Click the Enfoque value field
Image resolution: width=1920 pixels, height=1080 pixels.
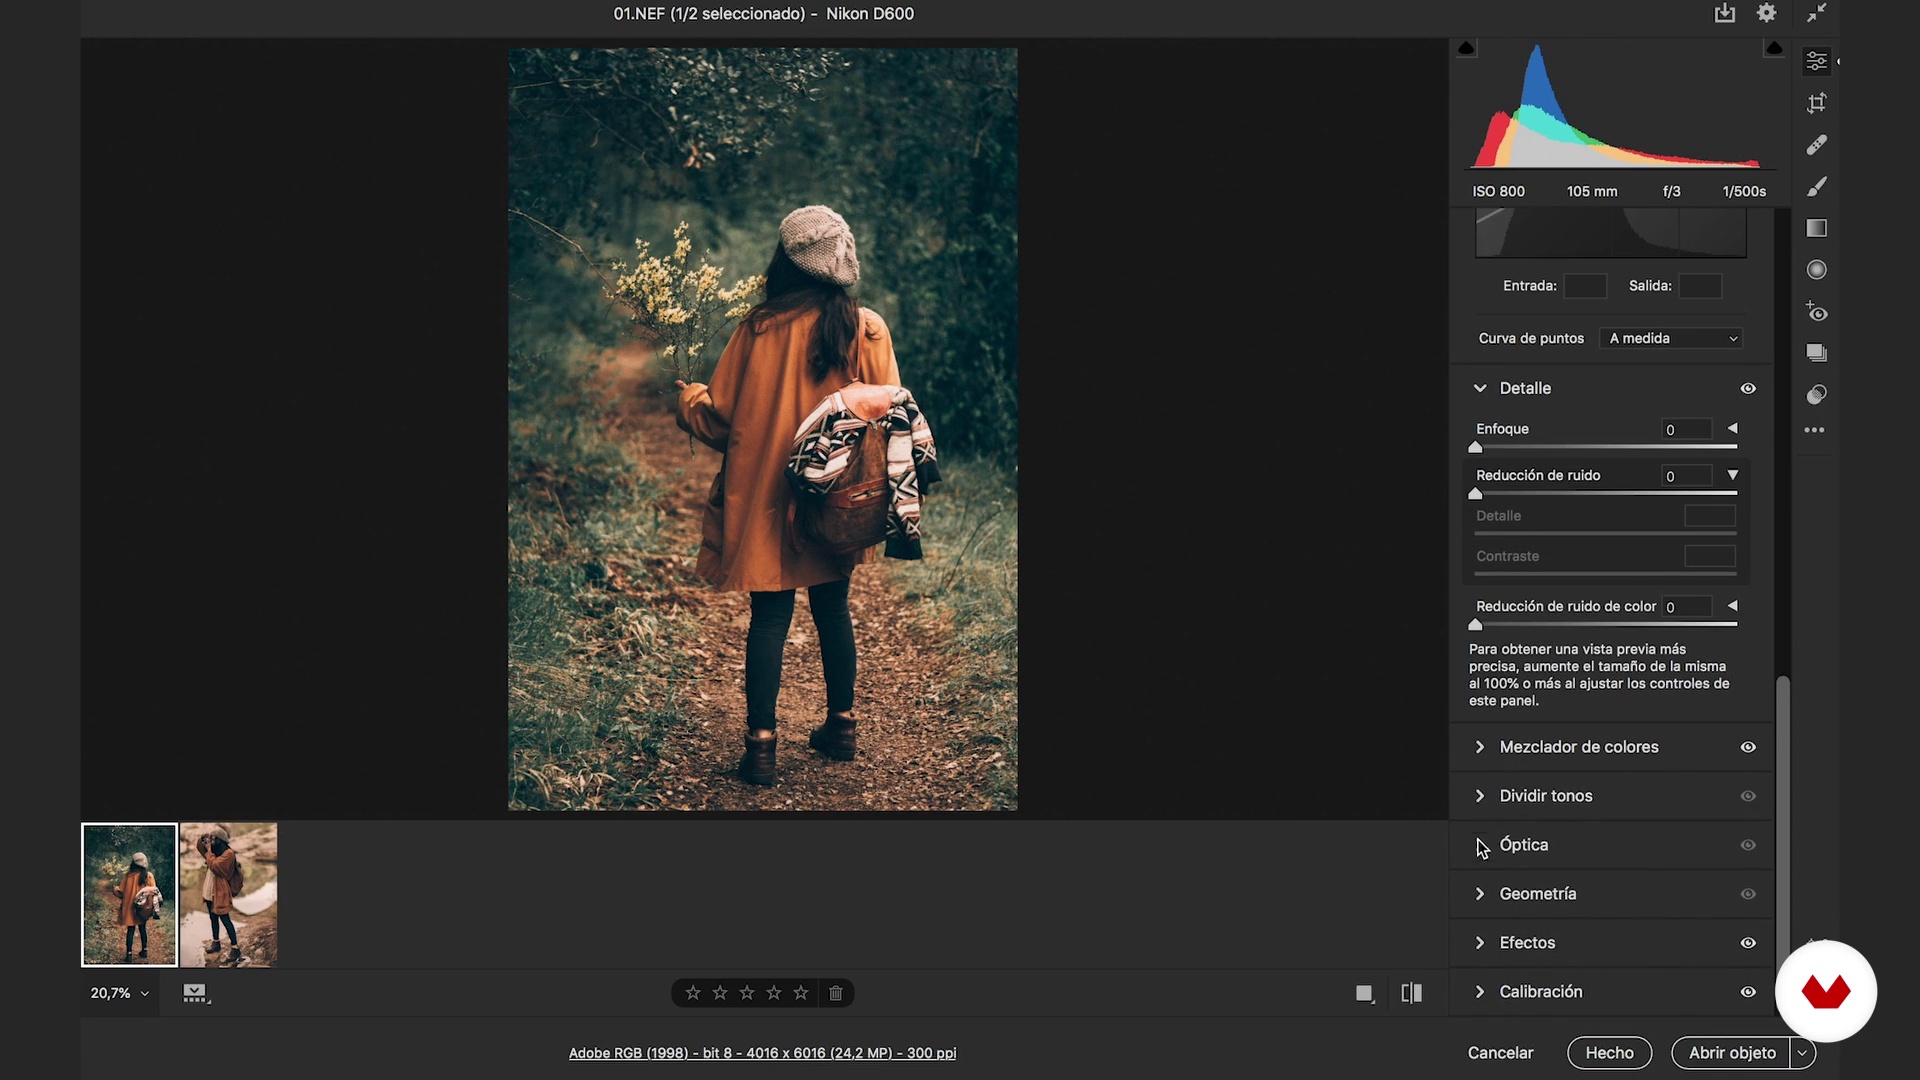(x=1687, y=429)
